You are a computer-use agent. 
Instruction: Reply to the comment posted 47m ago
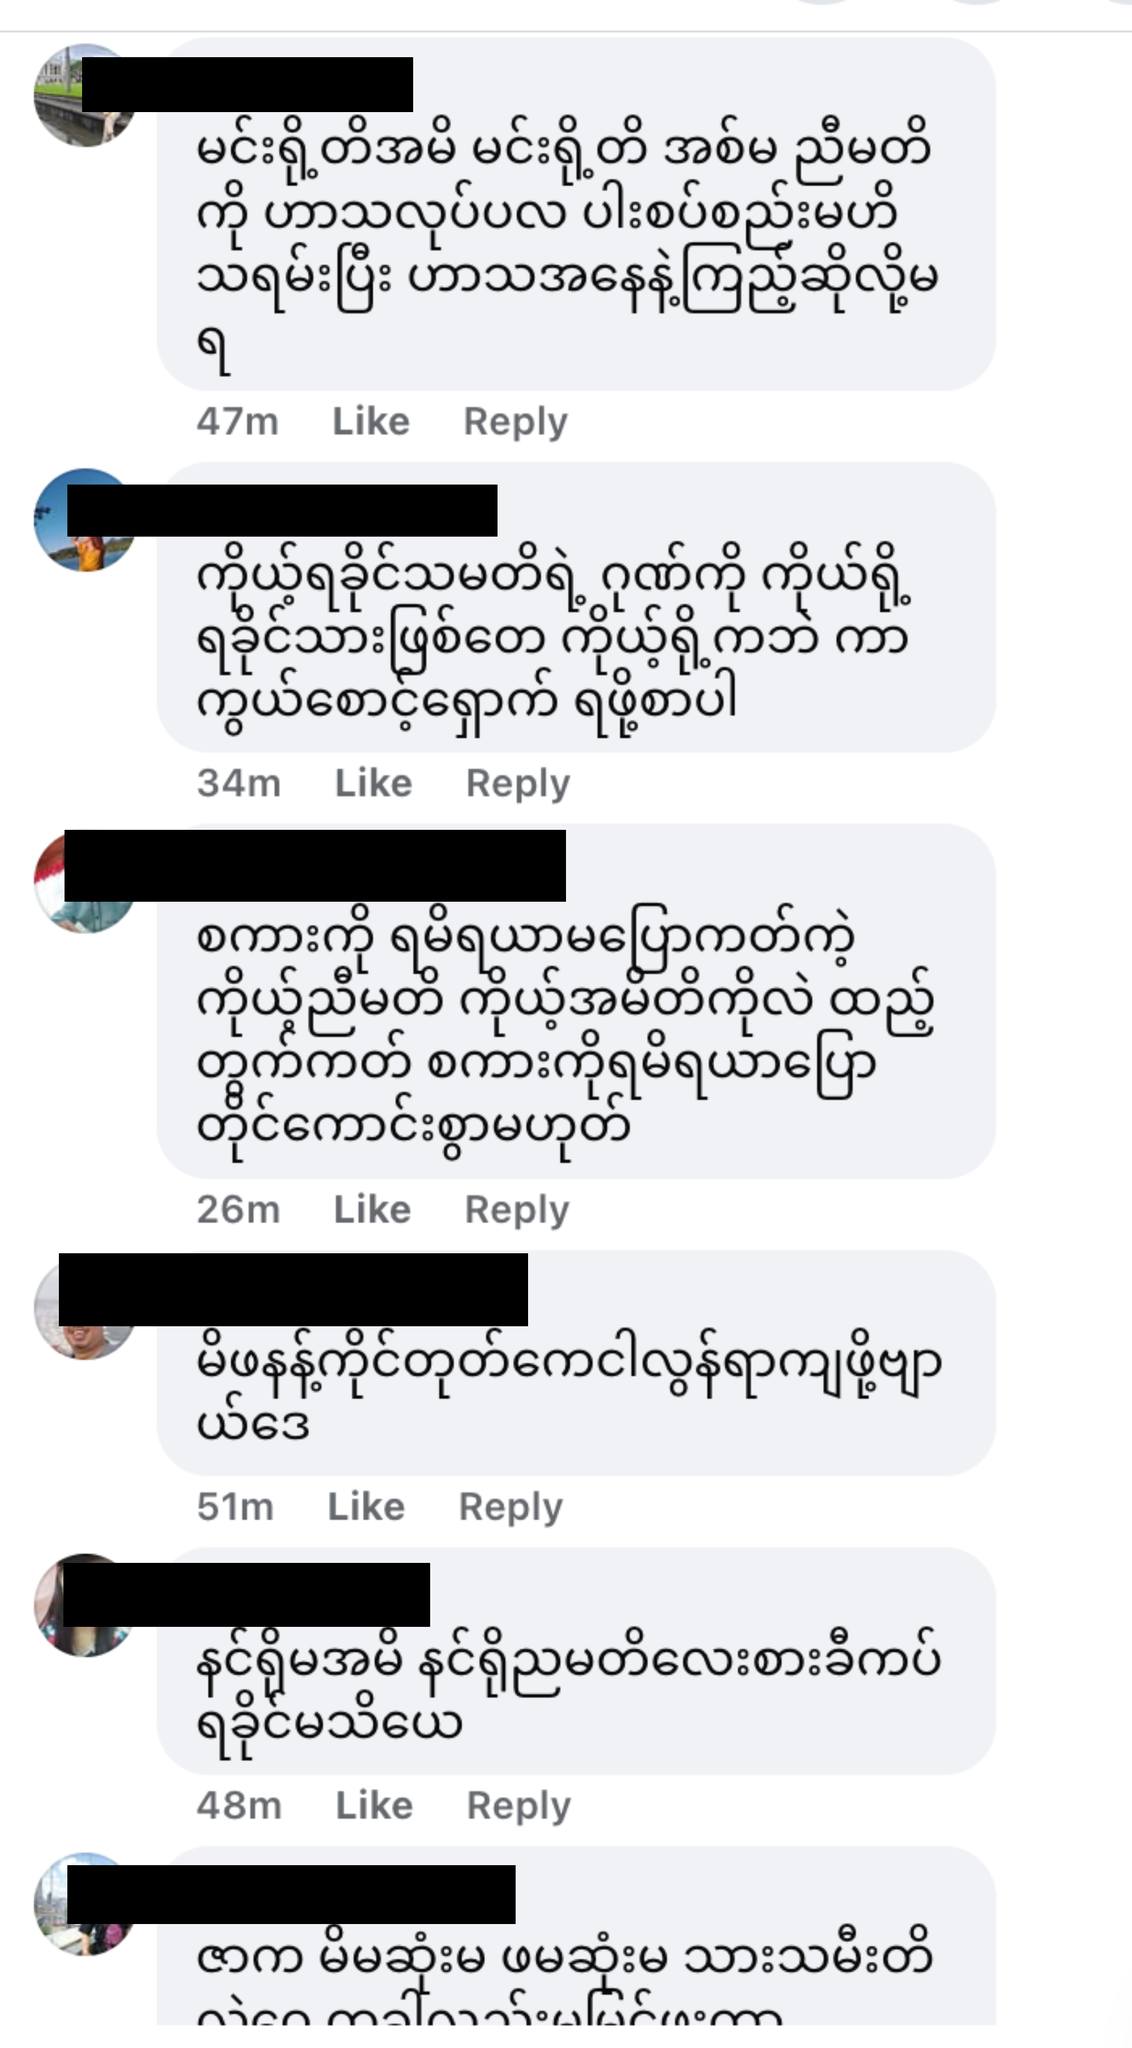pos(515,423)
